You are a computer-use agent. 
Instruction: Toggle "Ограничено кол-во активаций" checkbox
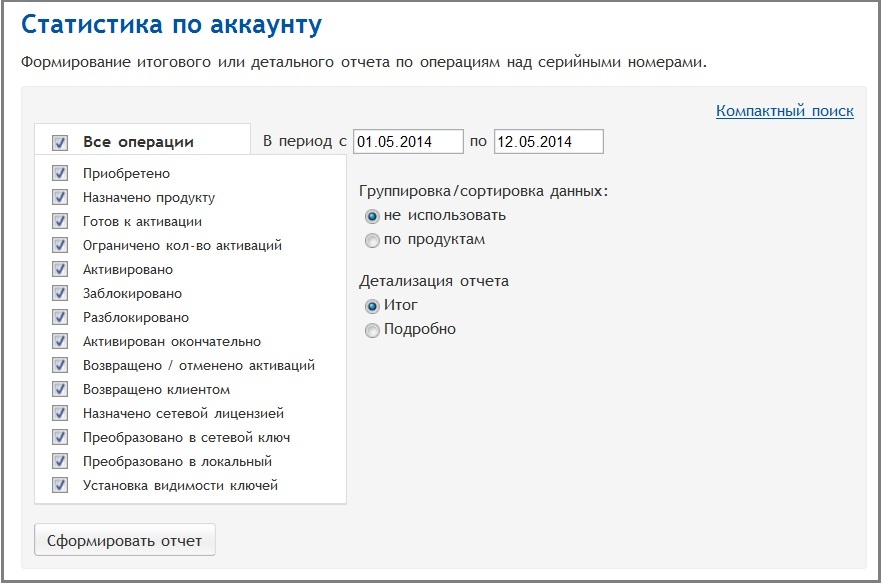[x=60, y=245]
